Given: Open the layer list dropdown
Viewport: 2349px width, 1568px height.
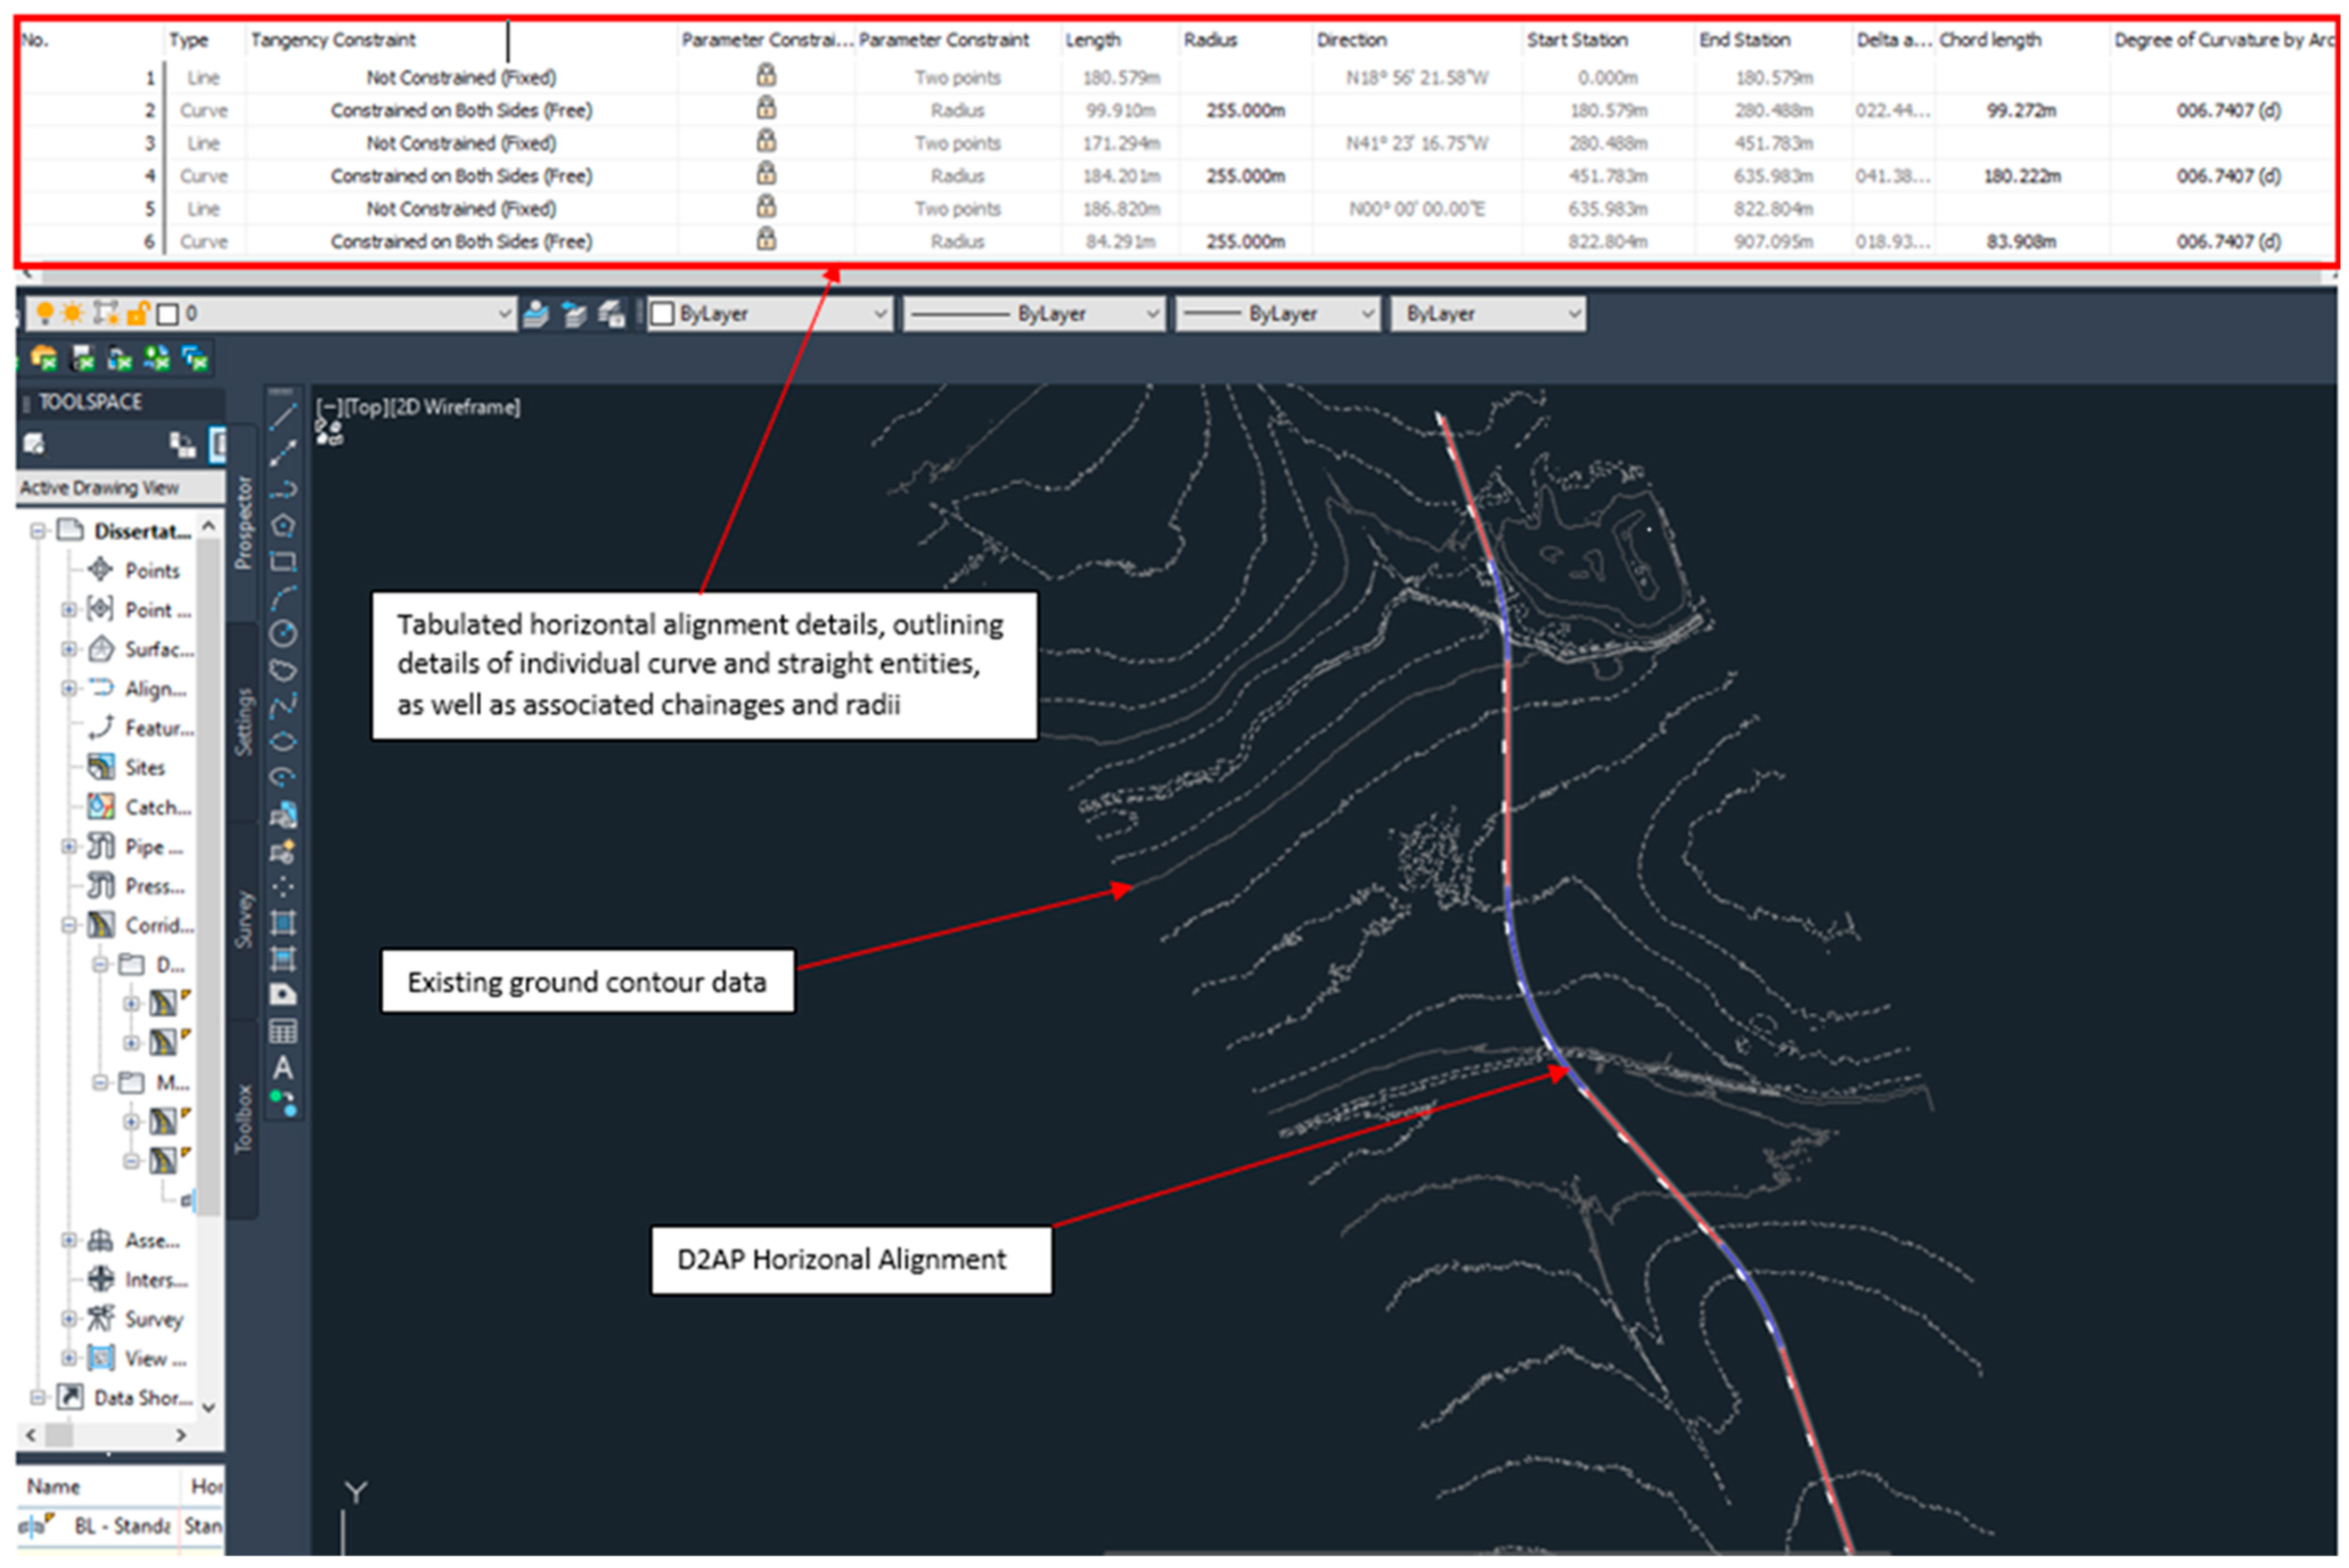Looking at the screenshot, I should click(503, 314).
